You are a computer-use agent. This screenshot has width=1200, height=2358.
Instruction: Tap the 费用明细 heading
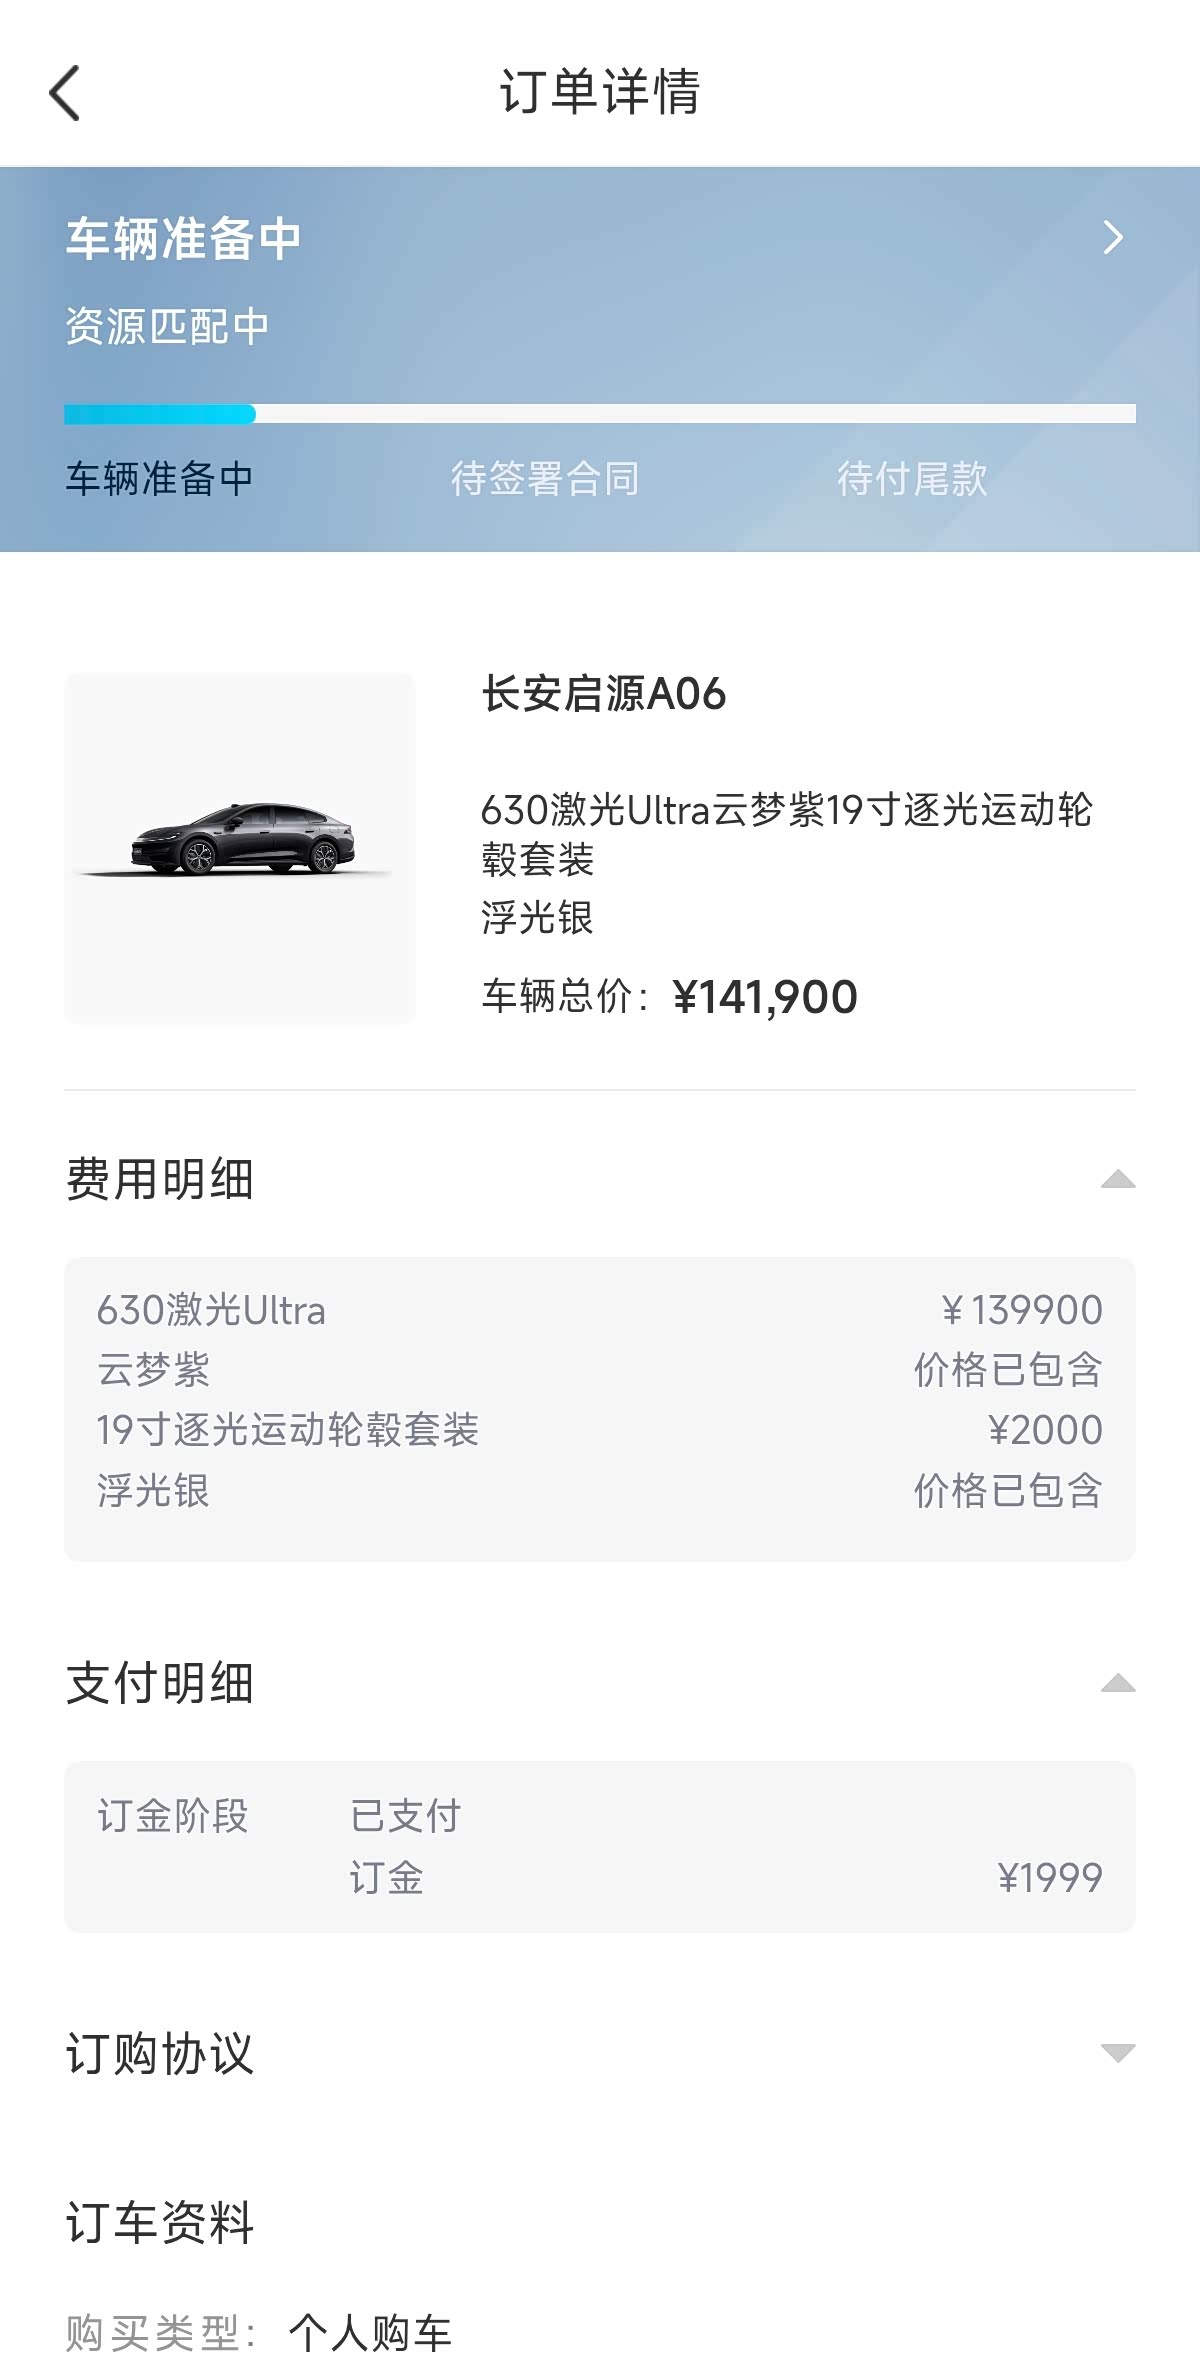pyautogui.click(x=160, y=1180)
